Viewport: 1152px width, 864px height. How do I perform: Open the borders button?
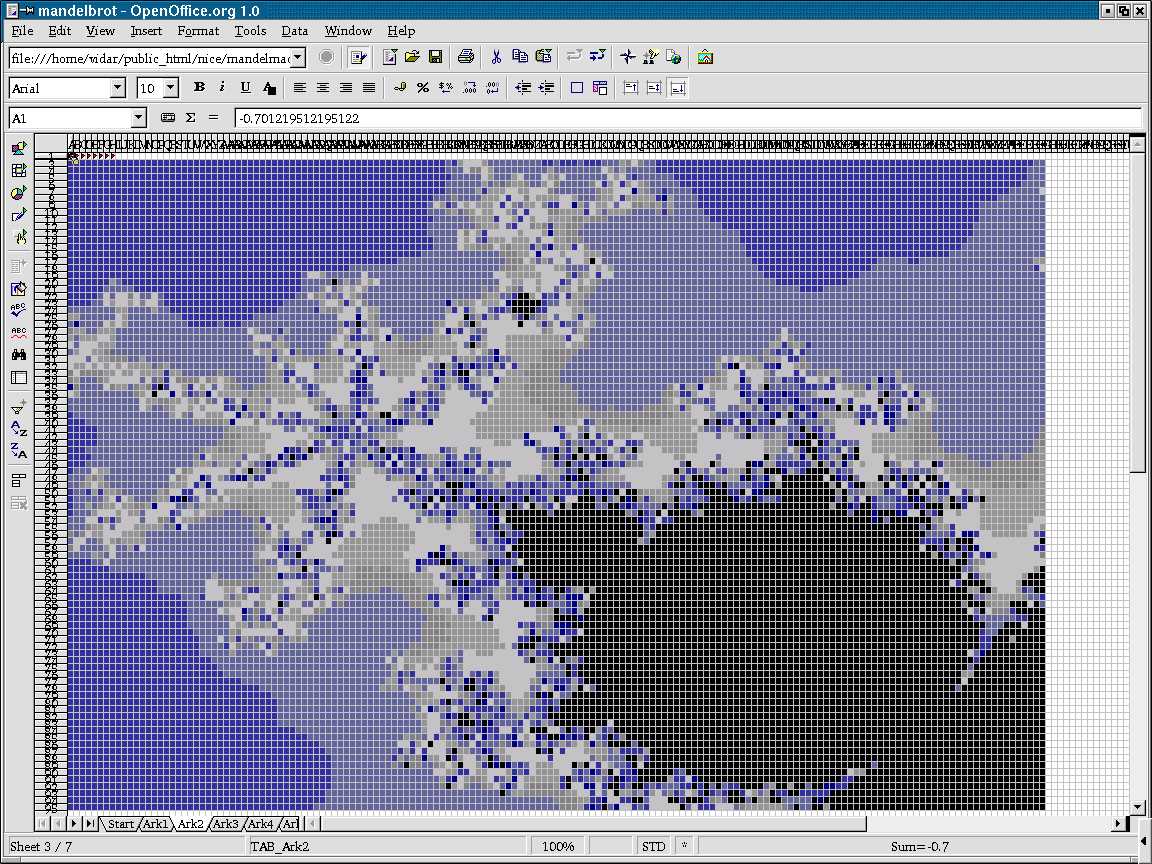(577, 87)
